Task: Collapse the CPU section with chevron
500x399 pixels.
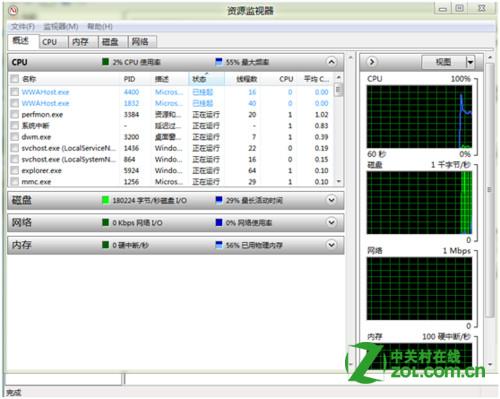Action: coord(331,62)
